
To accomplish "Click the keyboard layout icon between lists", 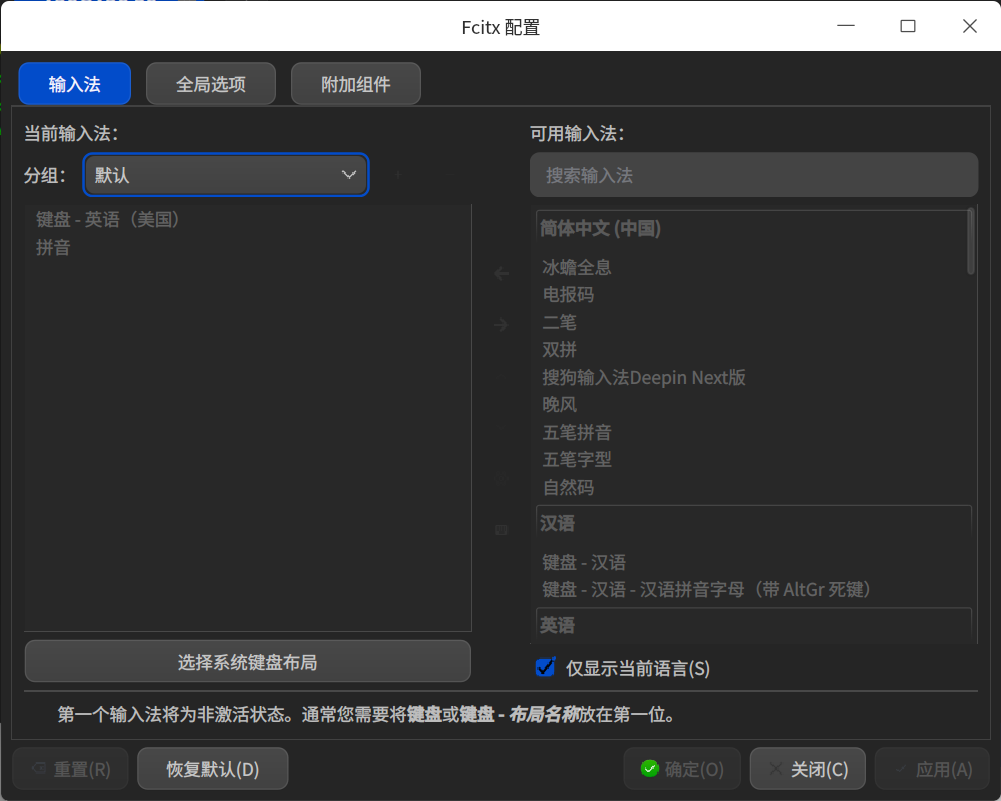I will (501, 530).
